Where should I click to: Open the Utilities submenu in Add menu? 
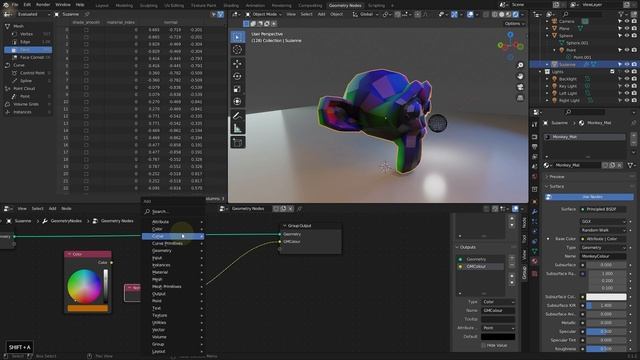(x=173, y=322)
